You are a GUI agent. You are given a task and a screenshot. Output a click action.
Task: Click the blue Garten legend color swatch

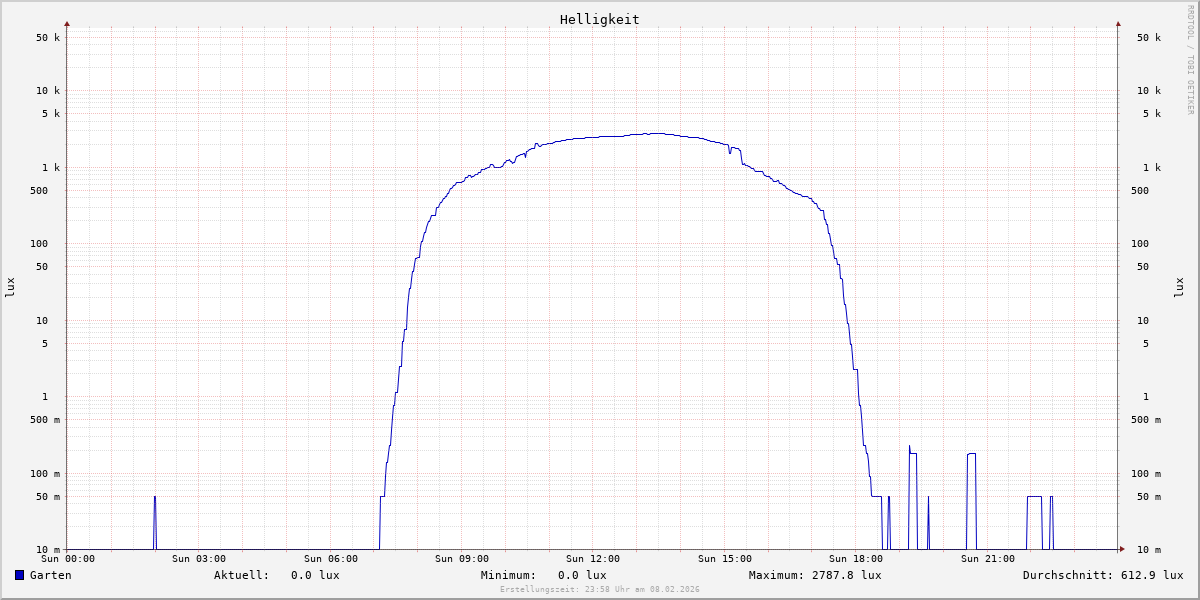point(19,575)
